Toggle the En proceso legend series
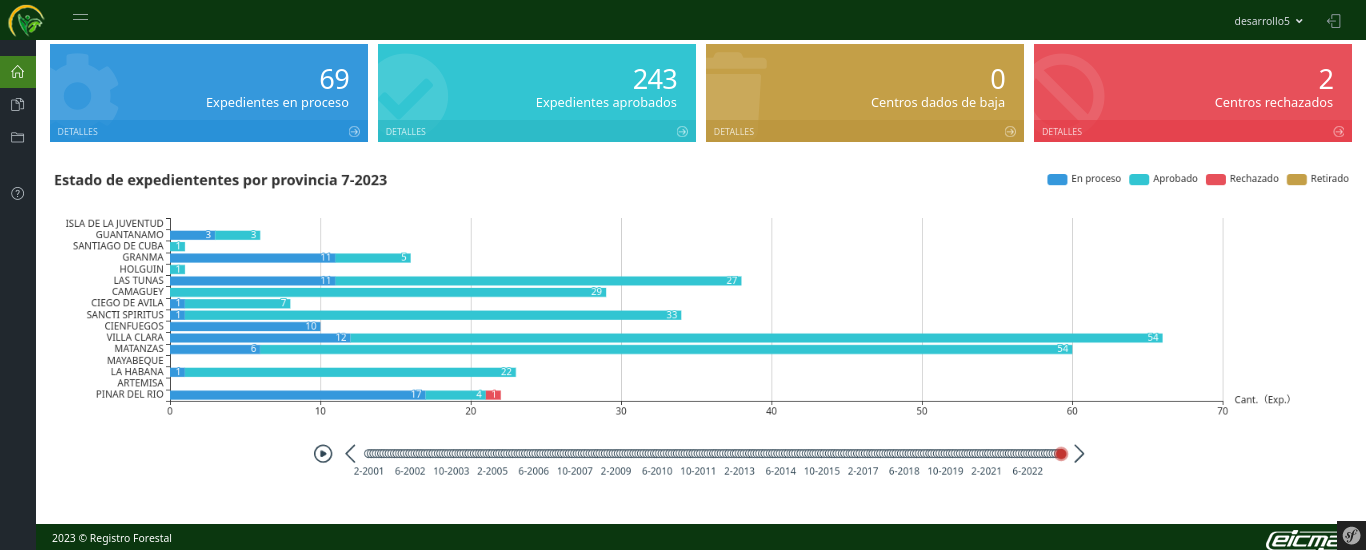The image size is (1366, 550). [1084, 179]
